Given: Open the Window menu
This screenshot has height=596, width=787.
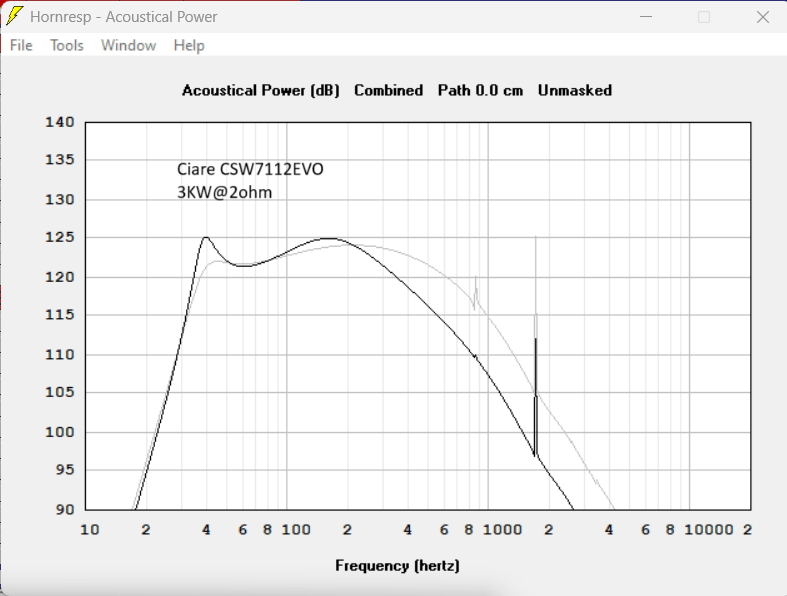Looking at the screenshot, I should [128, 46].
